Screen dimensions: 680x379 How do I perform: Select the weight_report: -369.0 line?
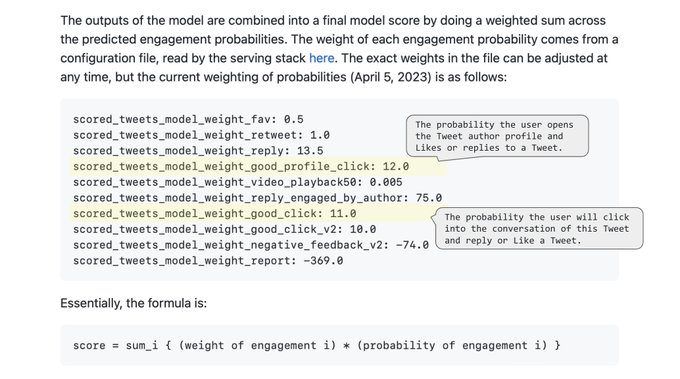pyautogui.click(x=208, y=261)
